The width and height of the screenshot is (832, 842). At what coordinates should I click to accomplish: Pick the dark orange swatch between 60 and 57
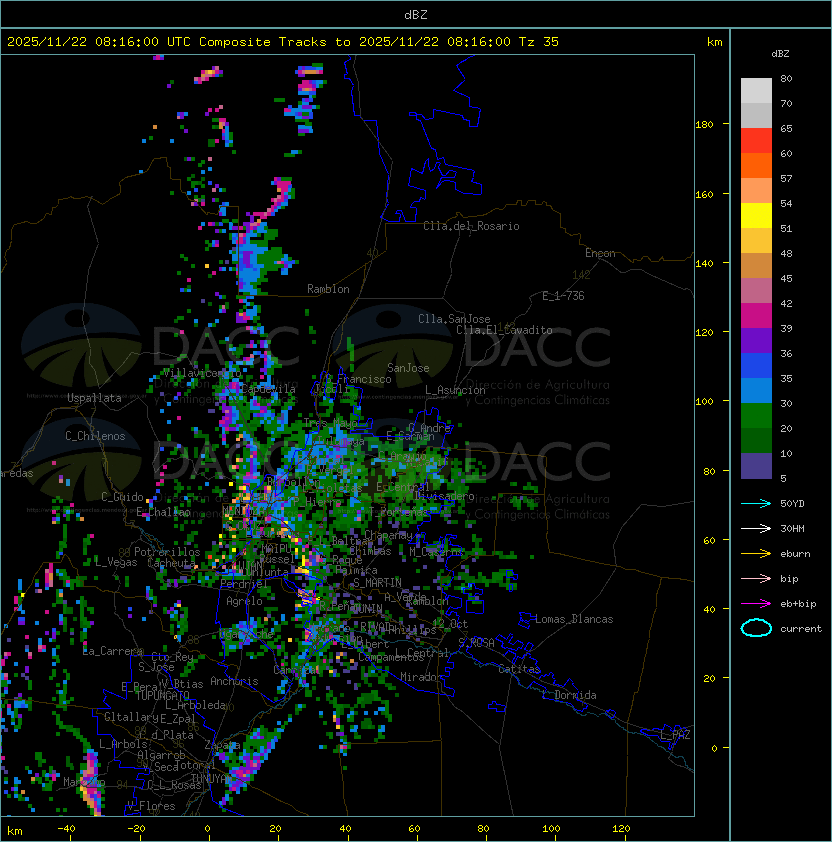coord(756,165)
